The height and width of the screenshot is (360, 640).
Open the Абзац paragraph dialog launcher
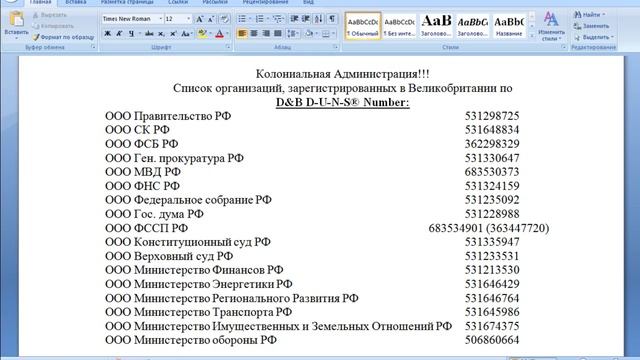(335, 47)
